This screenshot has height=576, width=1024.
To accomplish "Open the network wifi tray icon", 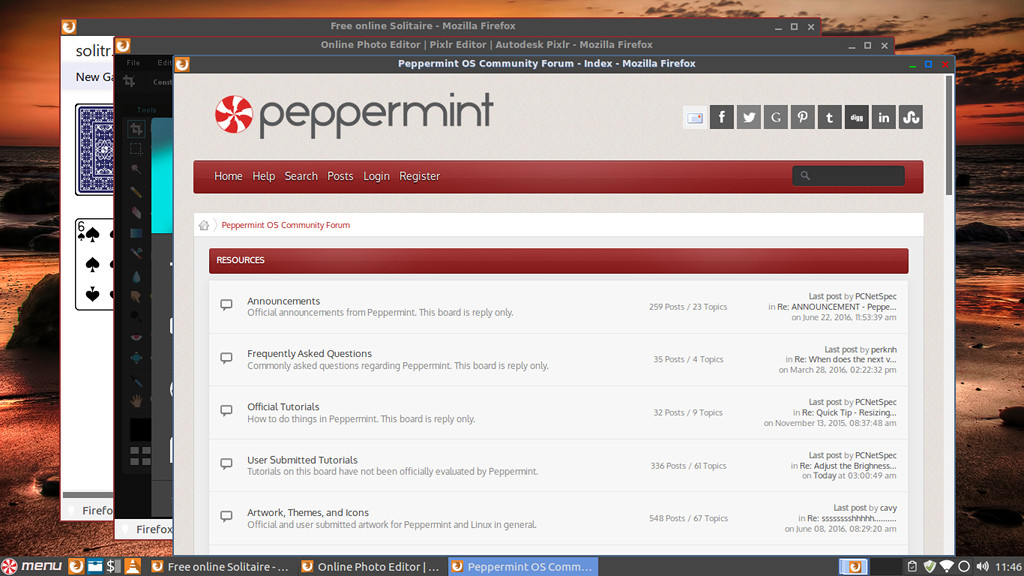I will tap(946, 566).
